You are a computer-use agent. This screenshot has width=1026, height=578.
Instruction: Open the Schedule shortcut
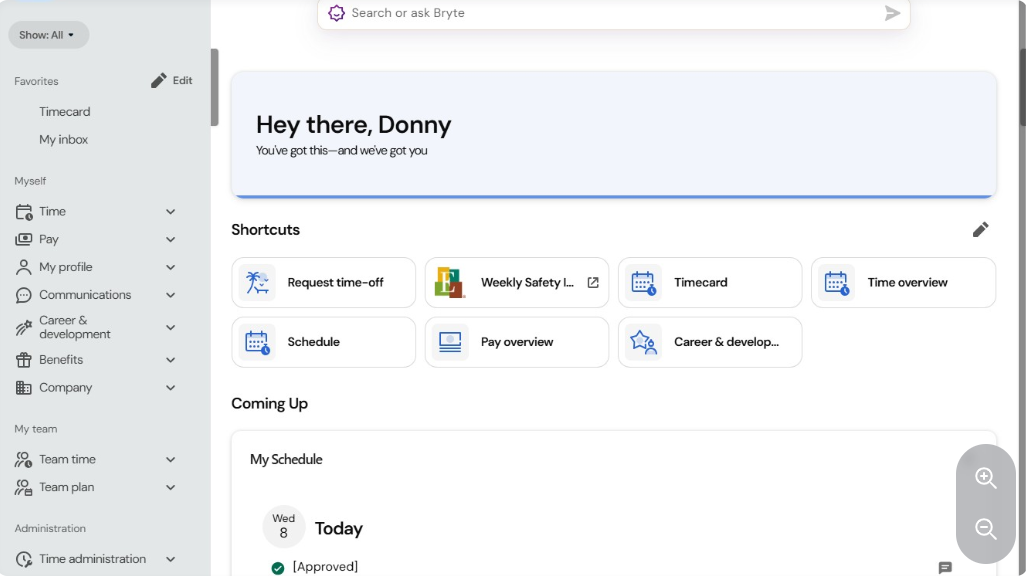[x=323, y=342]
